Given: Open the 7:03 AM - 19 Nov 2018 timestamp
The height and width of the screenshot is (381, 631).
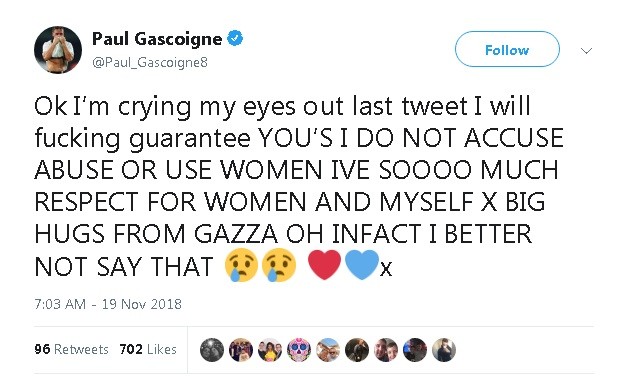Looking at the screenshot, I should pos(108,304).
